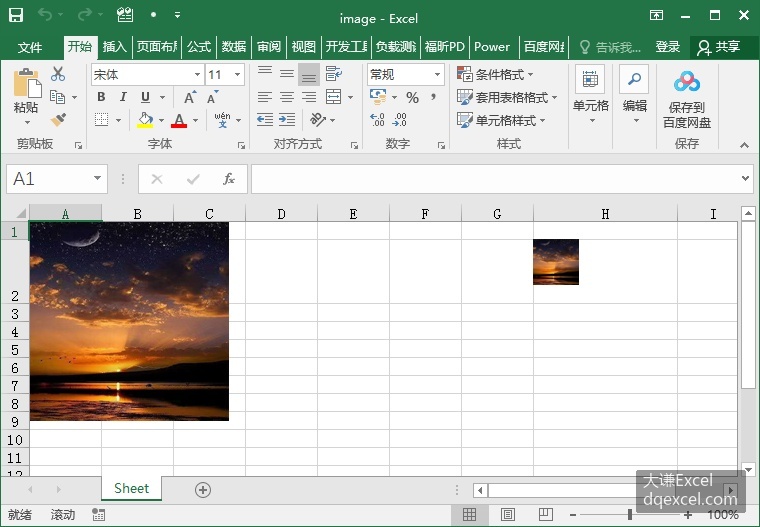Toggle underline formatting
760x527 pixels.
pos(145,97)
